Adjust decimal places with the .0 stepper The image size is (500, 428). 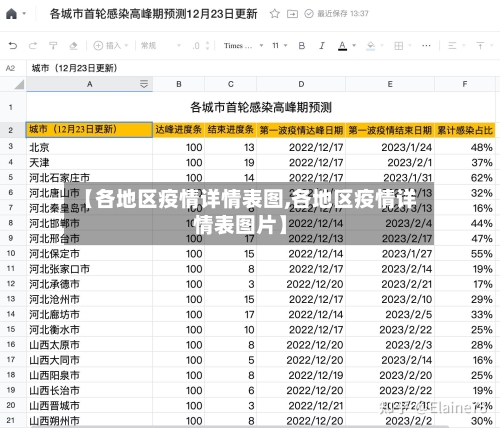tap(201, 46)
